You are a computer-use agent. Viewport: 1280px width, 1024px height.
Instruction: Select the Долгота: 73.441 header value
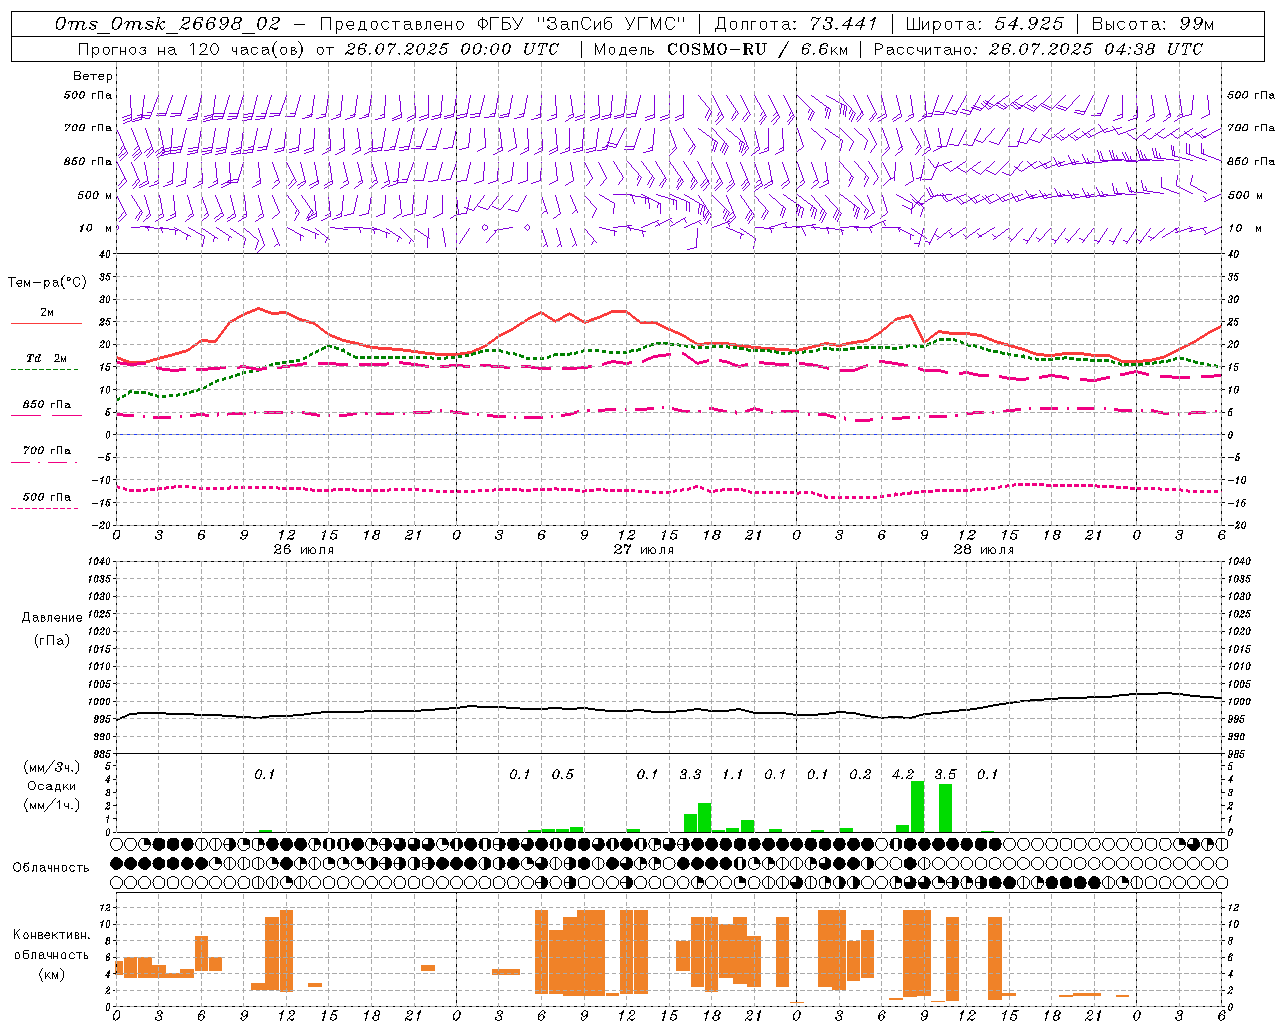[x=796, y=24]
